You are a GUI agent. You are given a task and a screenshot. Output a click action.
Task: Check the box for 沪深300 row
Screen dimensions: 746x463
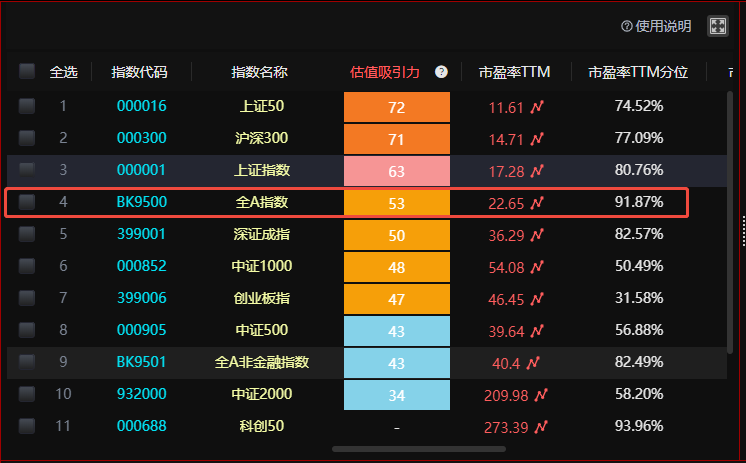(x=27, y=138)
